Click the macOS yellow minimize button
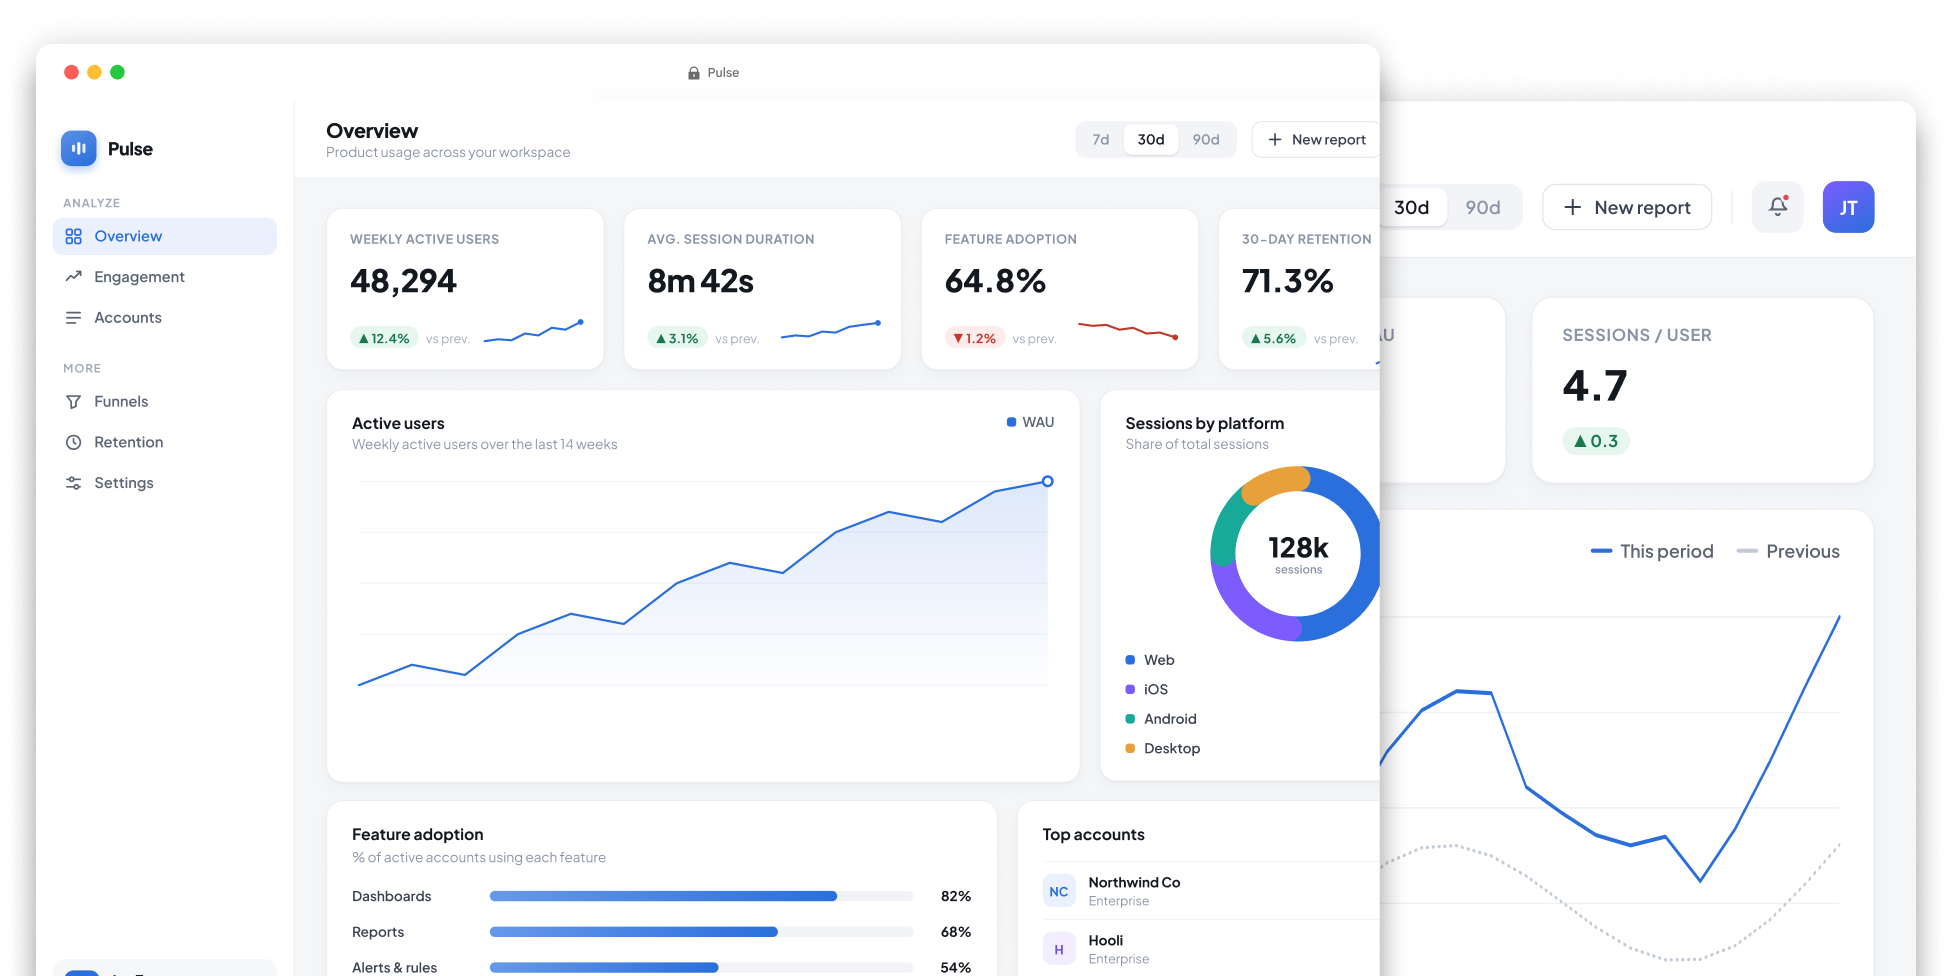The height and width of the screenshot is (976, 1952). point(94,72)
